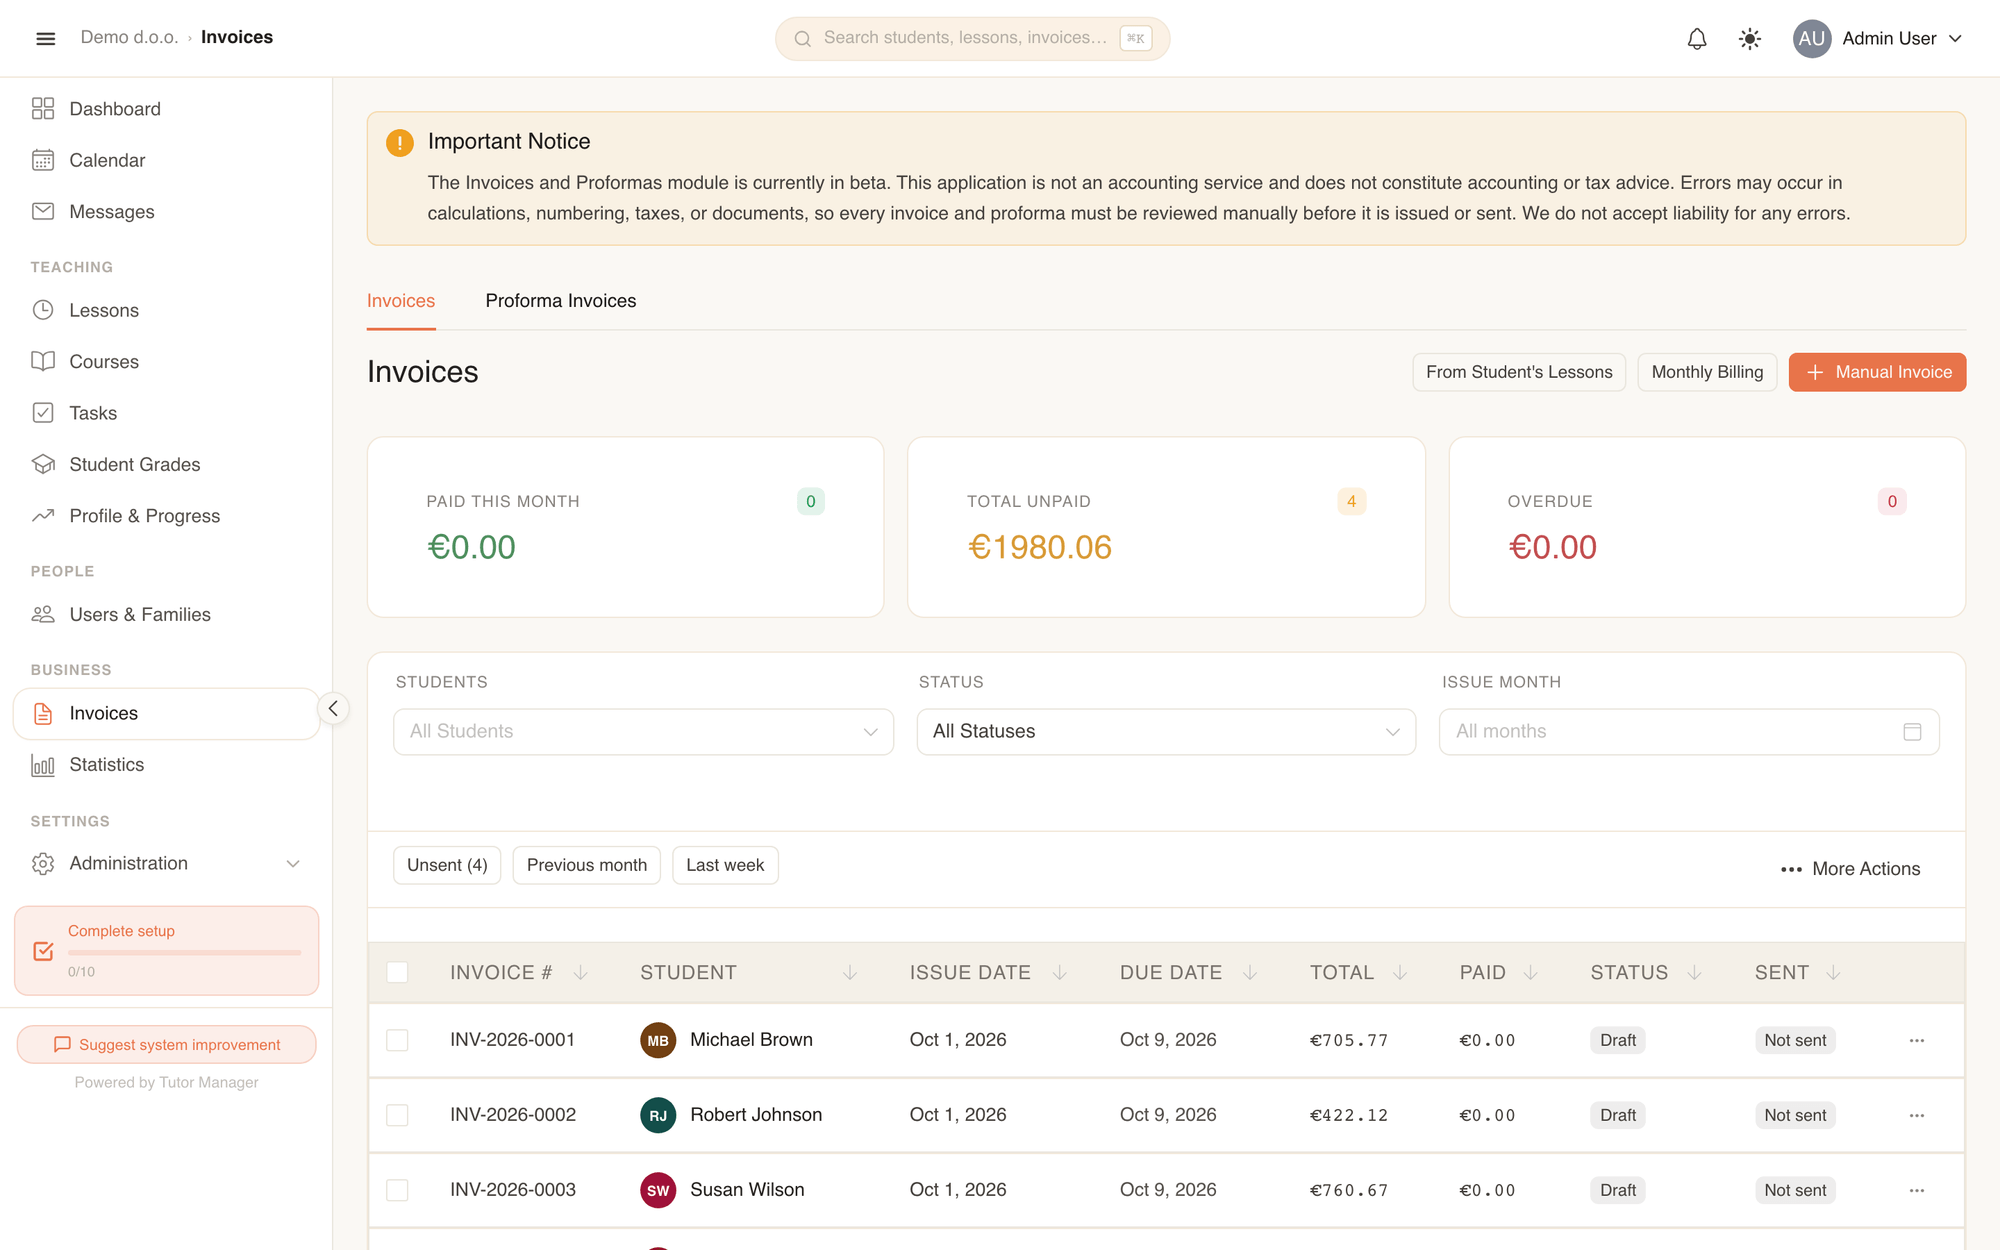
Task: Click the Users & Families people icon
Action: pos(43,614)
